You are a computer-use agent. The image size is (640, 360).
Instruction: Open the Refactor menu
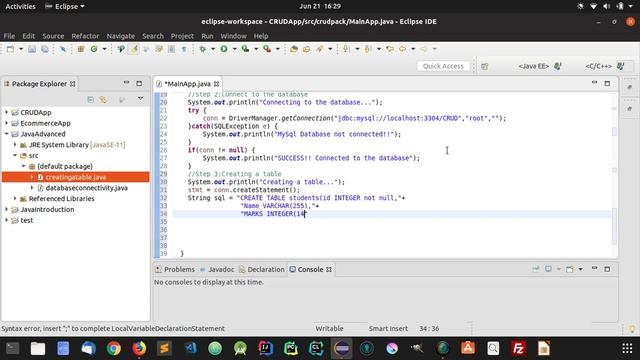85,36
